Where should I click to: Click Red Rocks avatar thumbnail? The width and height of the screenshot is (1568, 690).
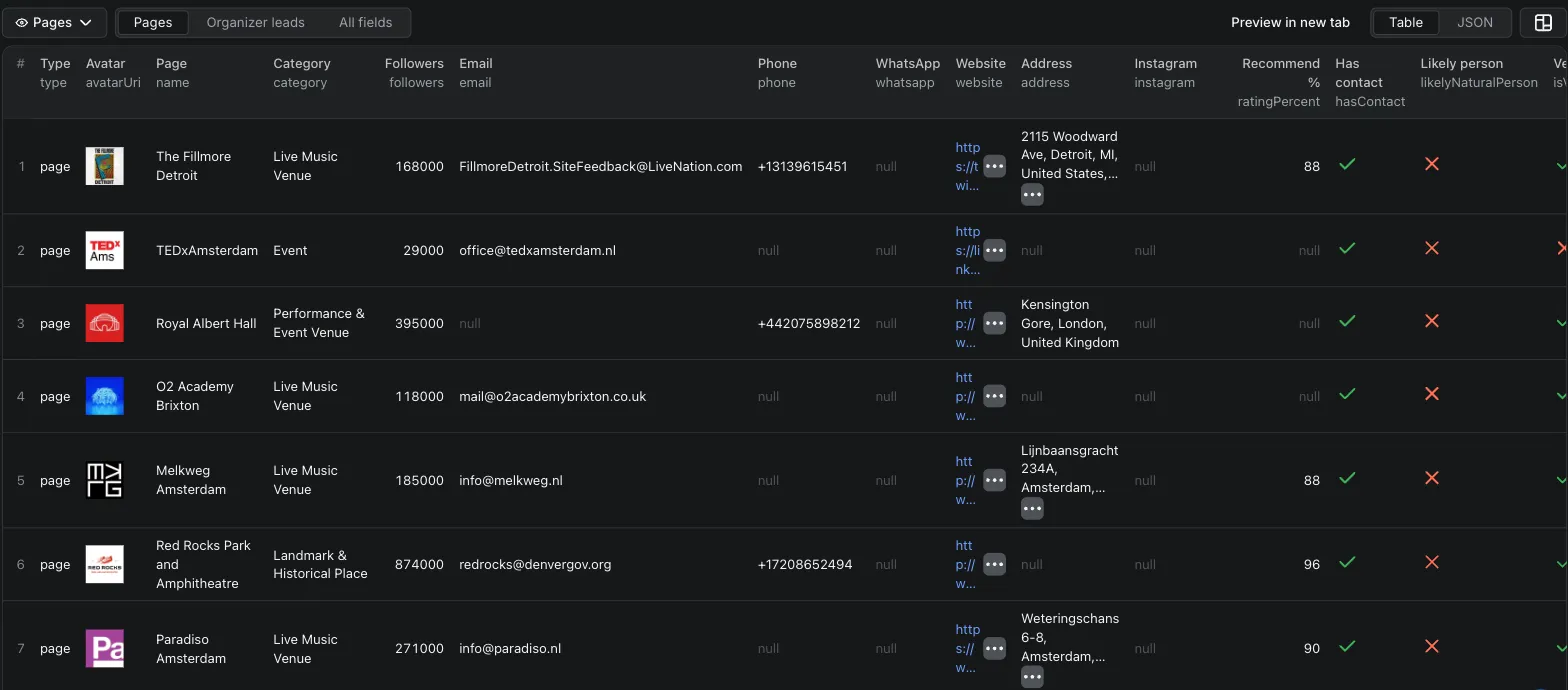click(x=105, y=564)
